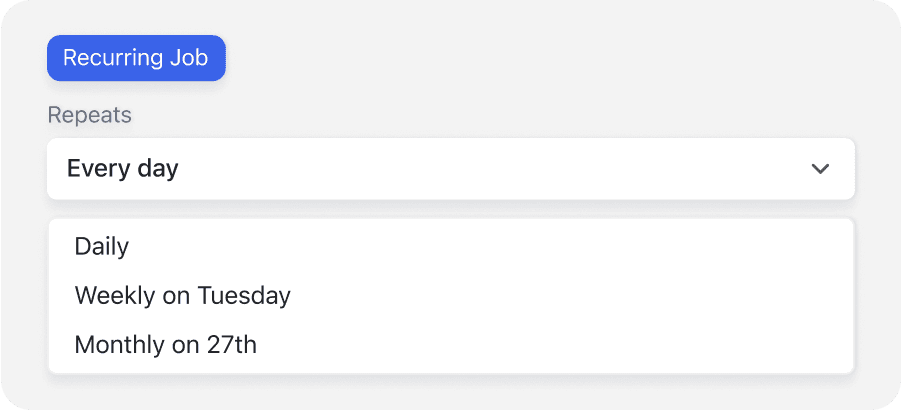Click the chevron arrow in the Repeats field
This screenshot has width=901, height=410.
[x=820, y=169]
